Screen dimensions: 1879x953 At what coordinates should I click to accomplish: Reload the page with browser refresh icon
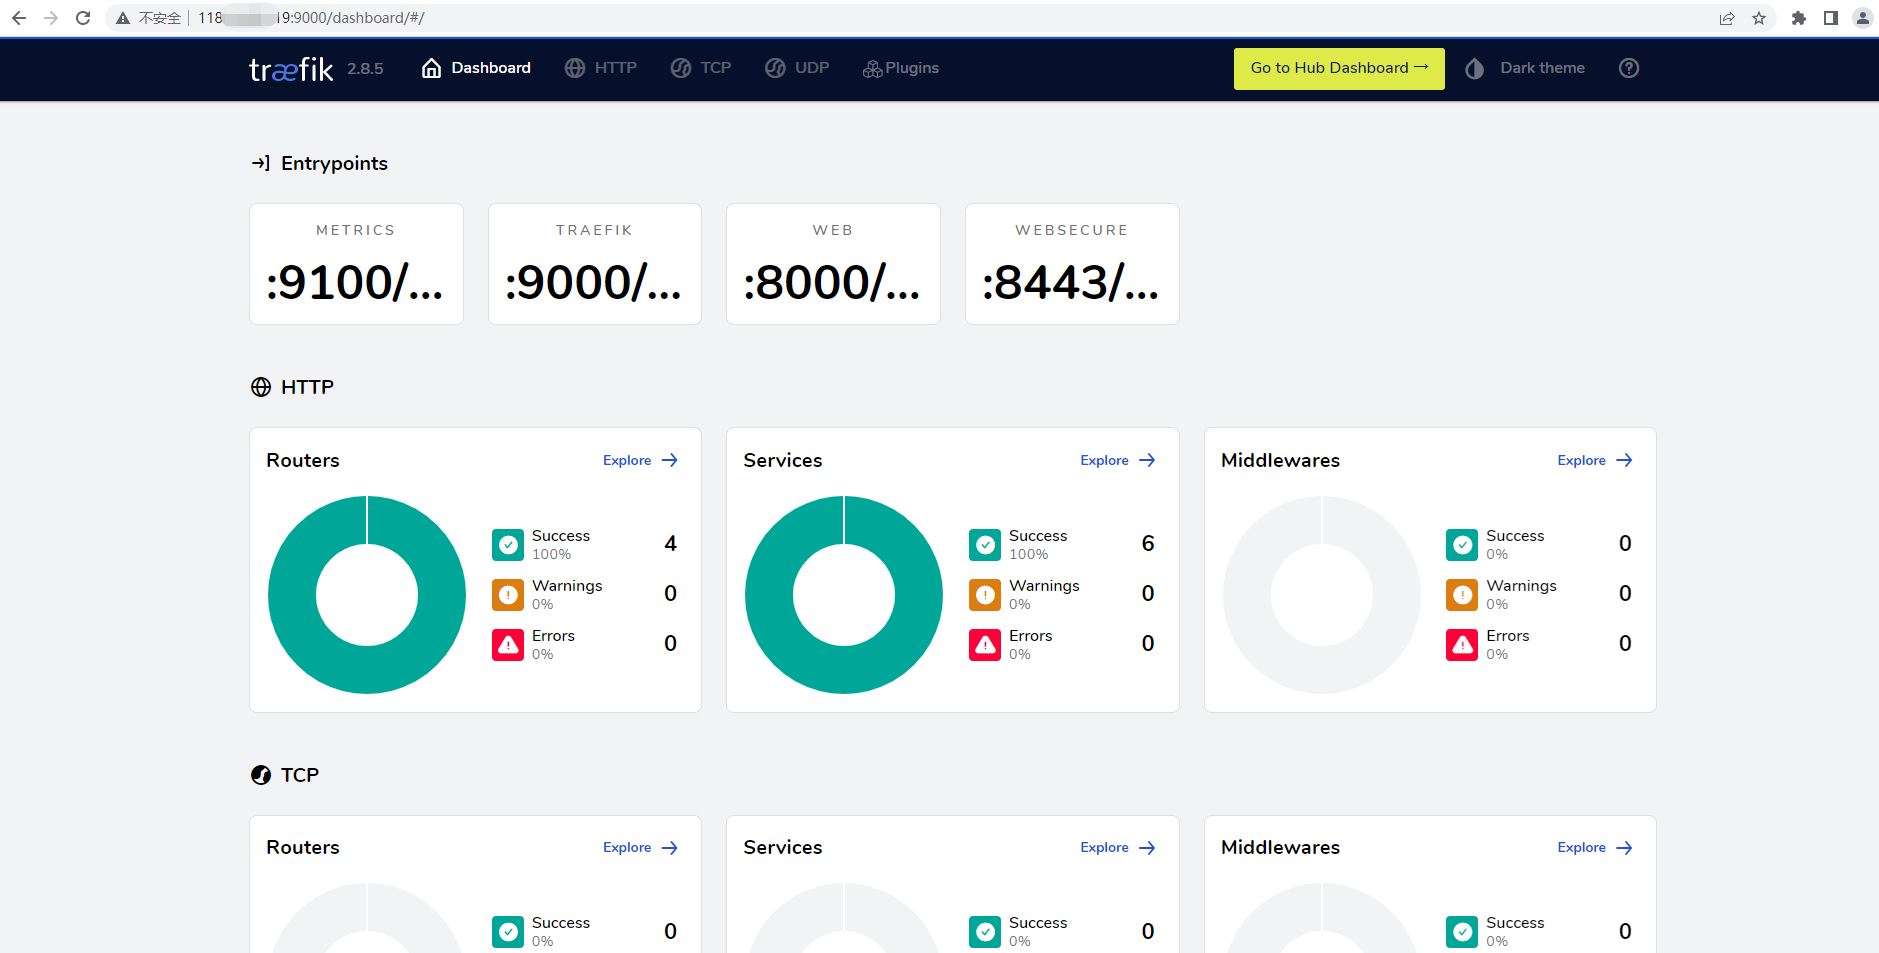[83, 18]
